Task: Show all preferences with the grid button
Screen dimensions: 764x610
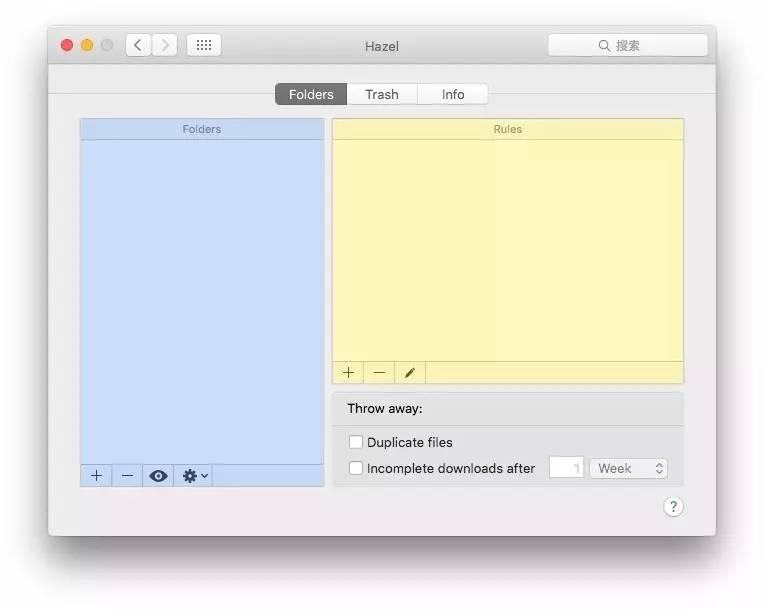Action: coord(203,45)
